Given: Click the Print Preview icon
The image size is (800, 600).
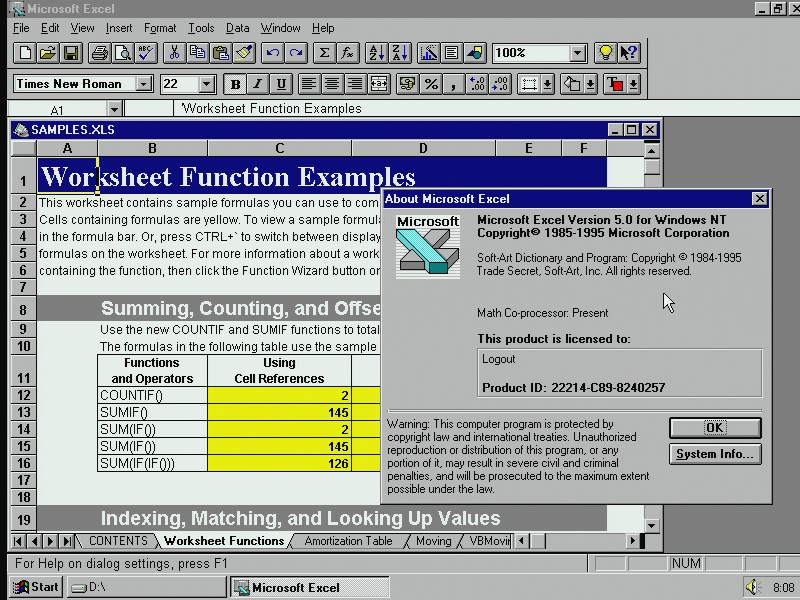Looking at the screenshot, I should (x=122, y=53).
